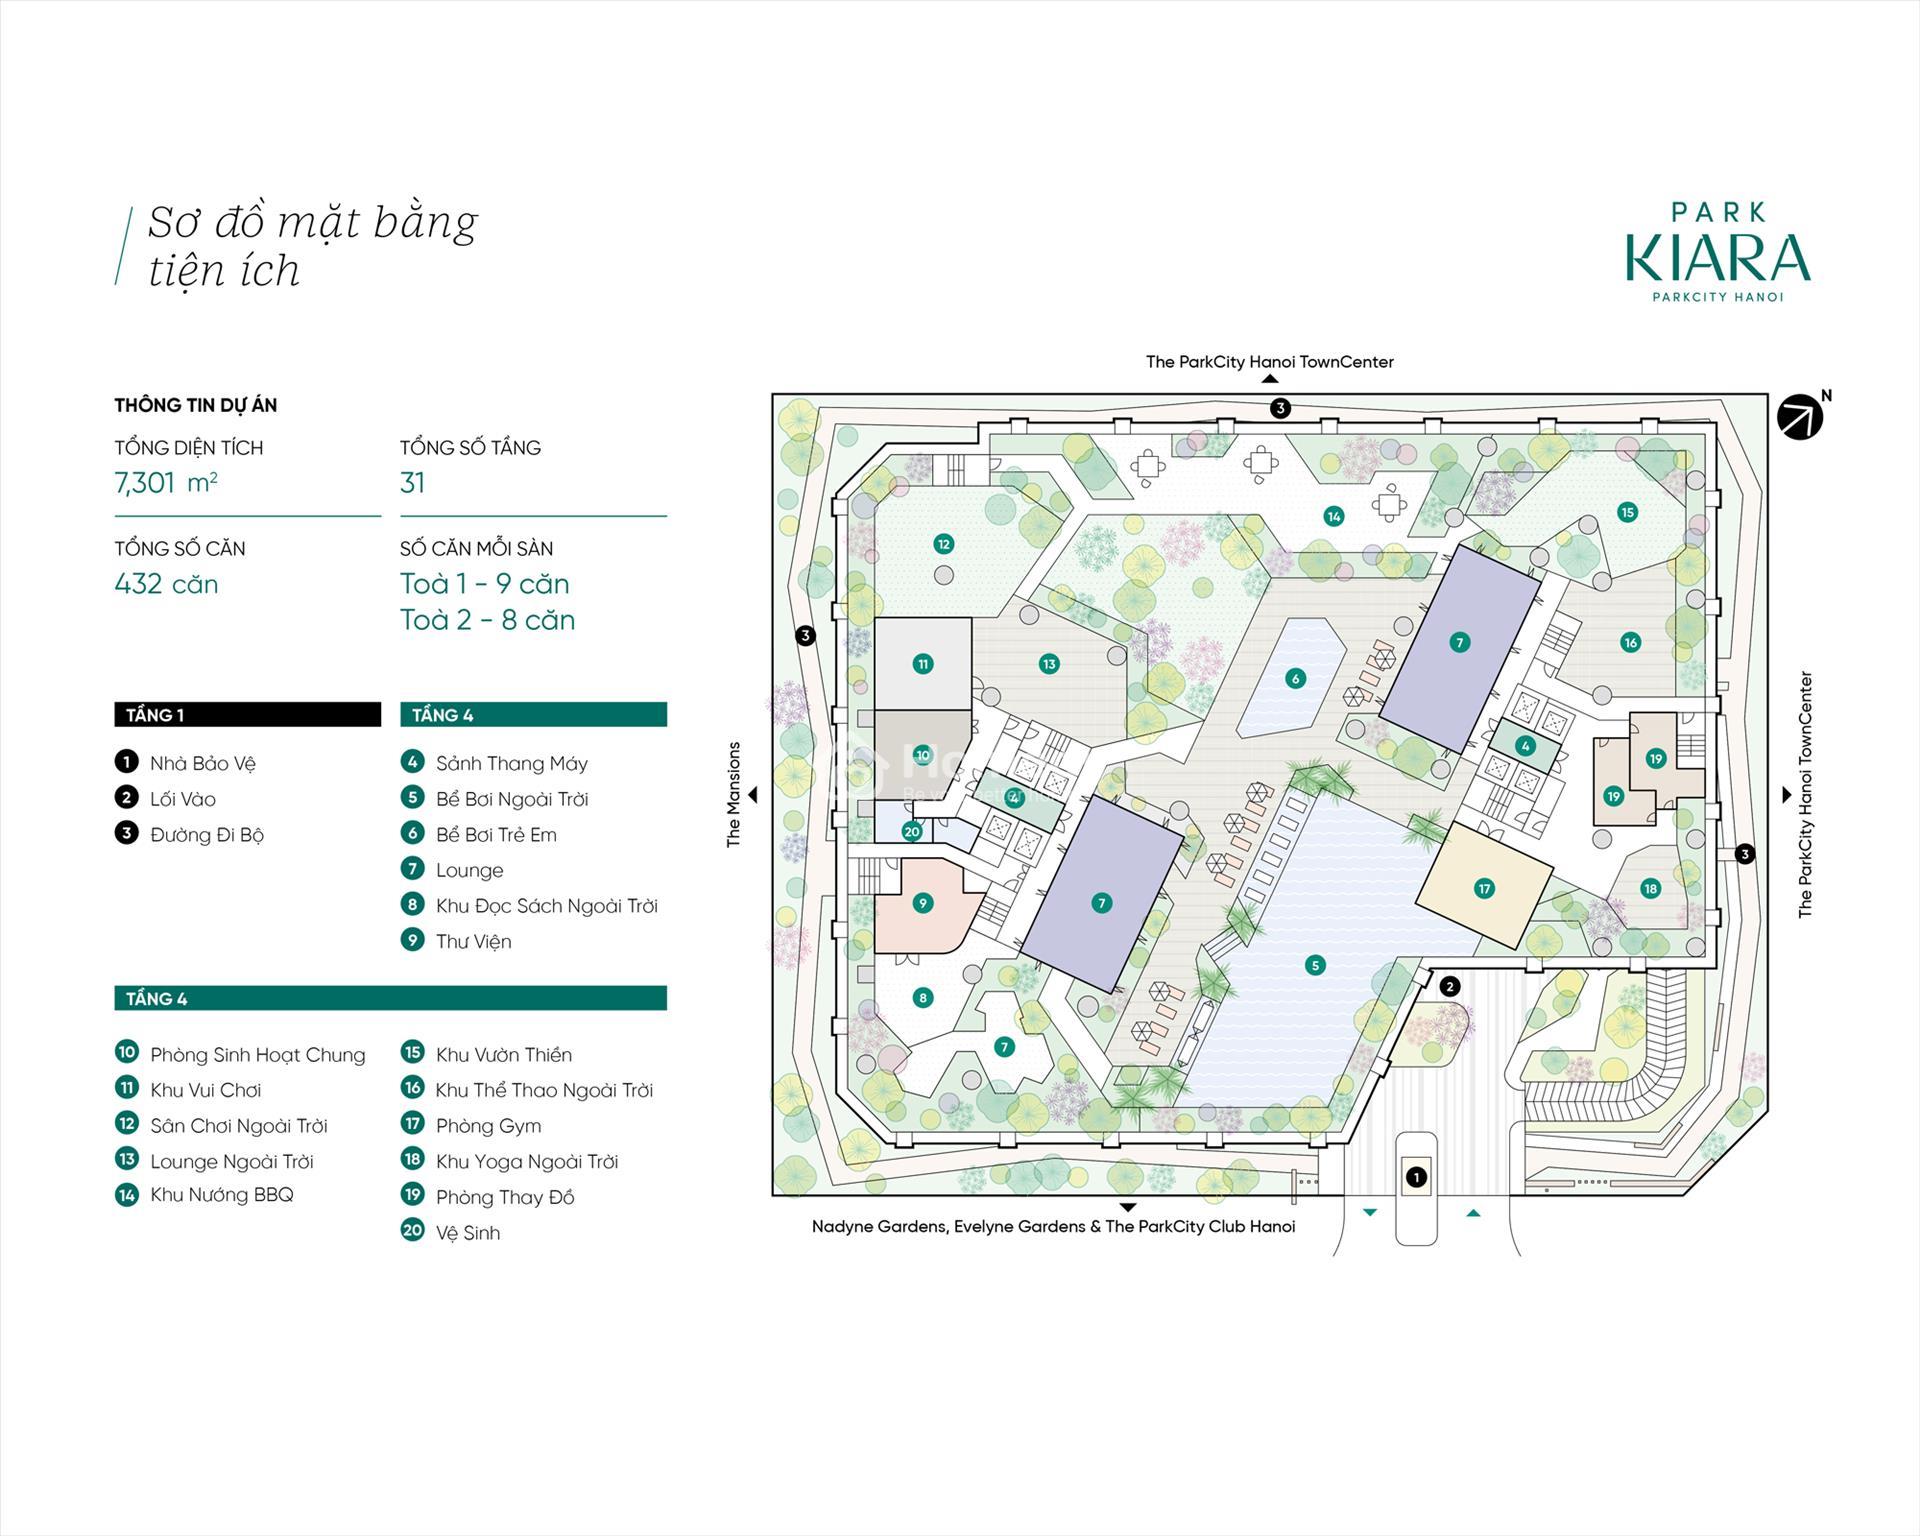Viewport: 1920px width, 1536px height.
Task: Click map marker 2 at the entrance
Action: (1449, 987)
